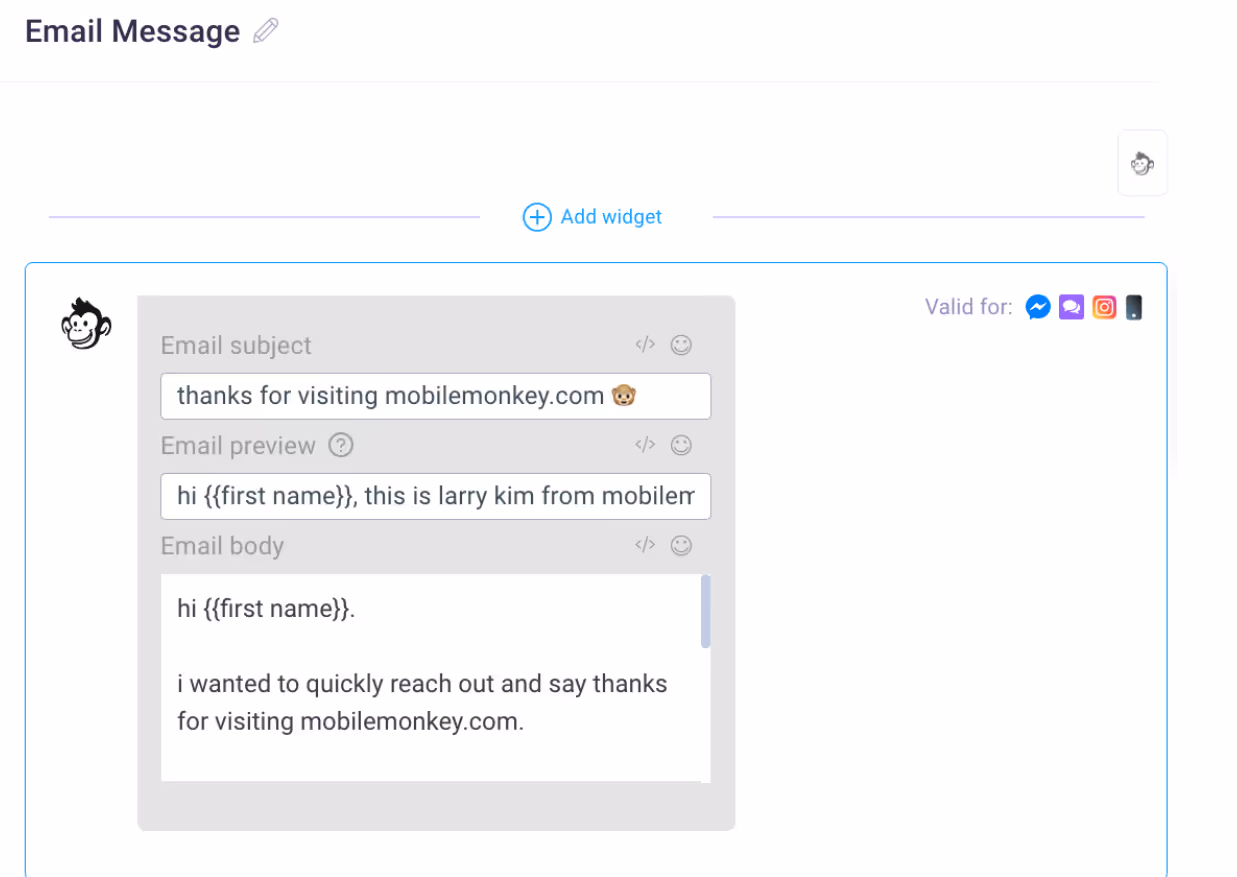The width and height of the screenshot is (1237, 877).
Task: Open the emoji picker for Email subject
Action: [681, 344]
